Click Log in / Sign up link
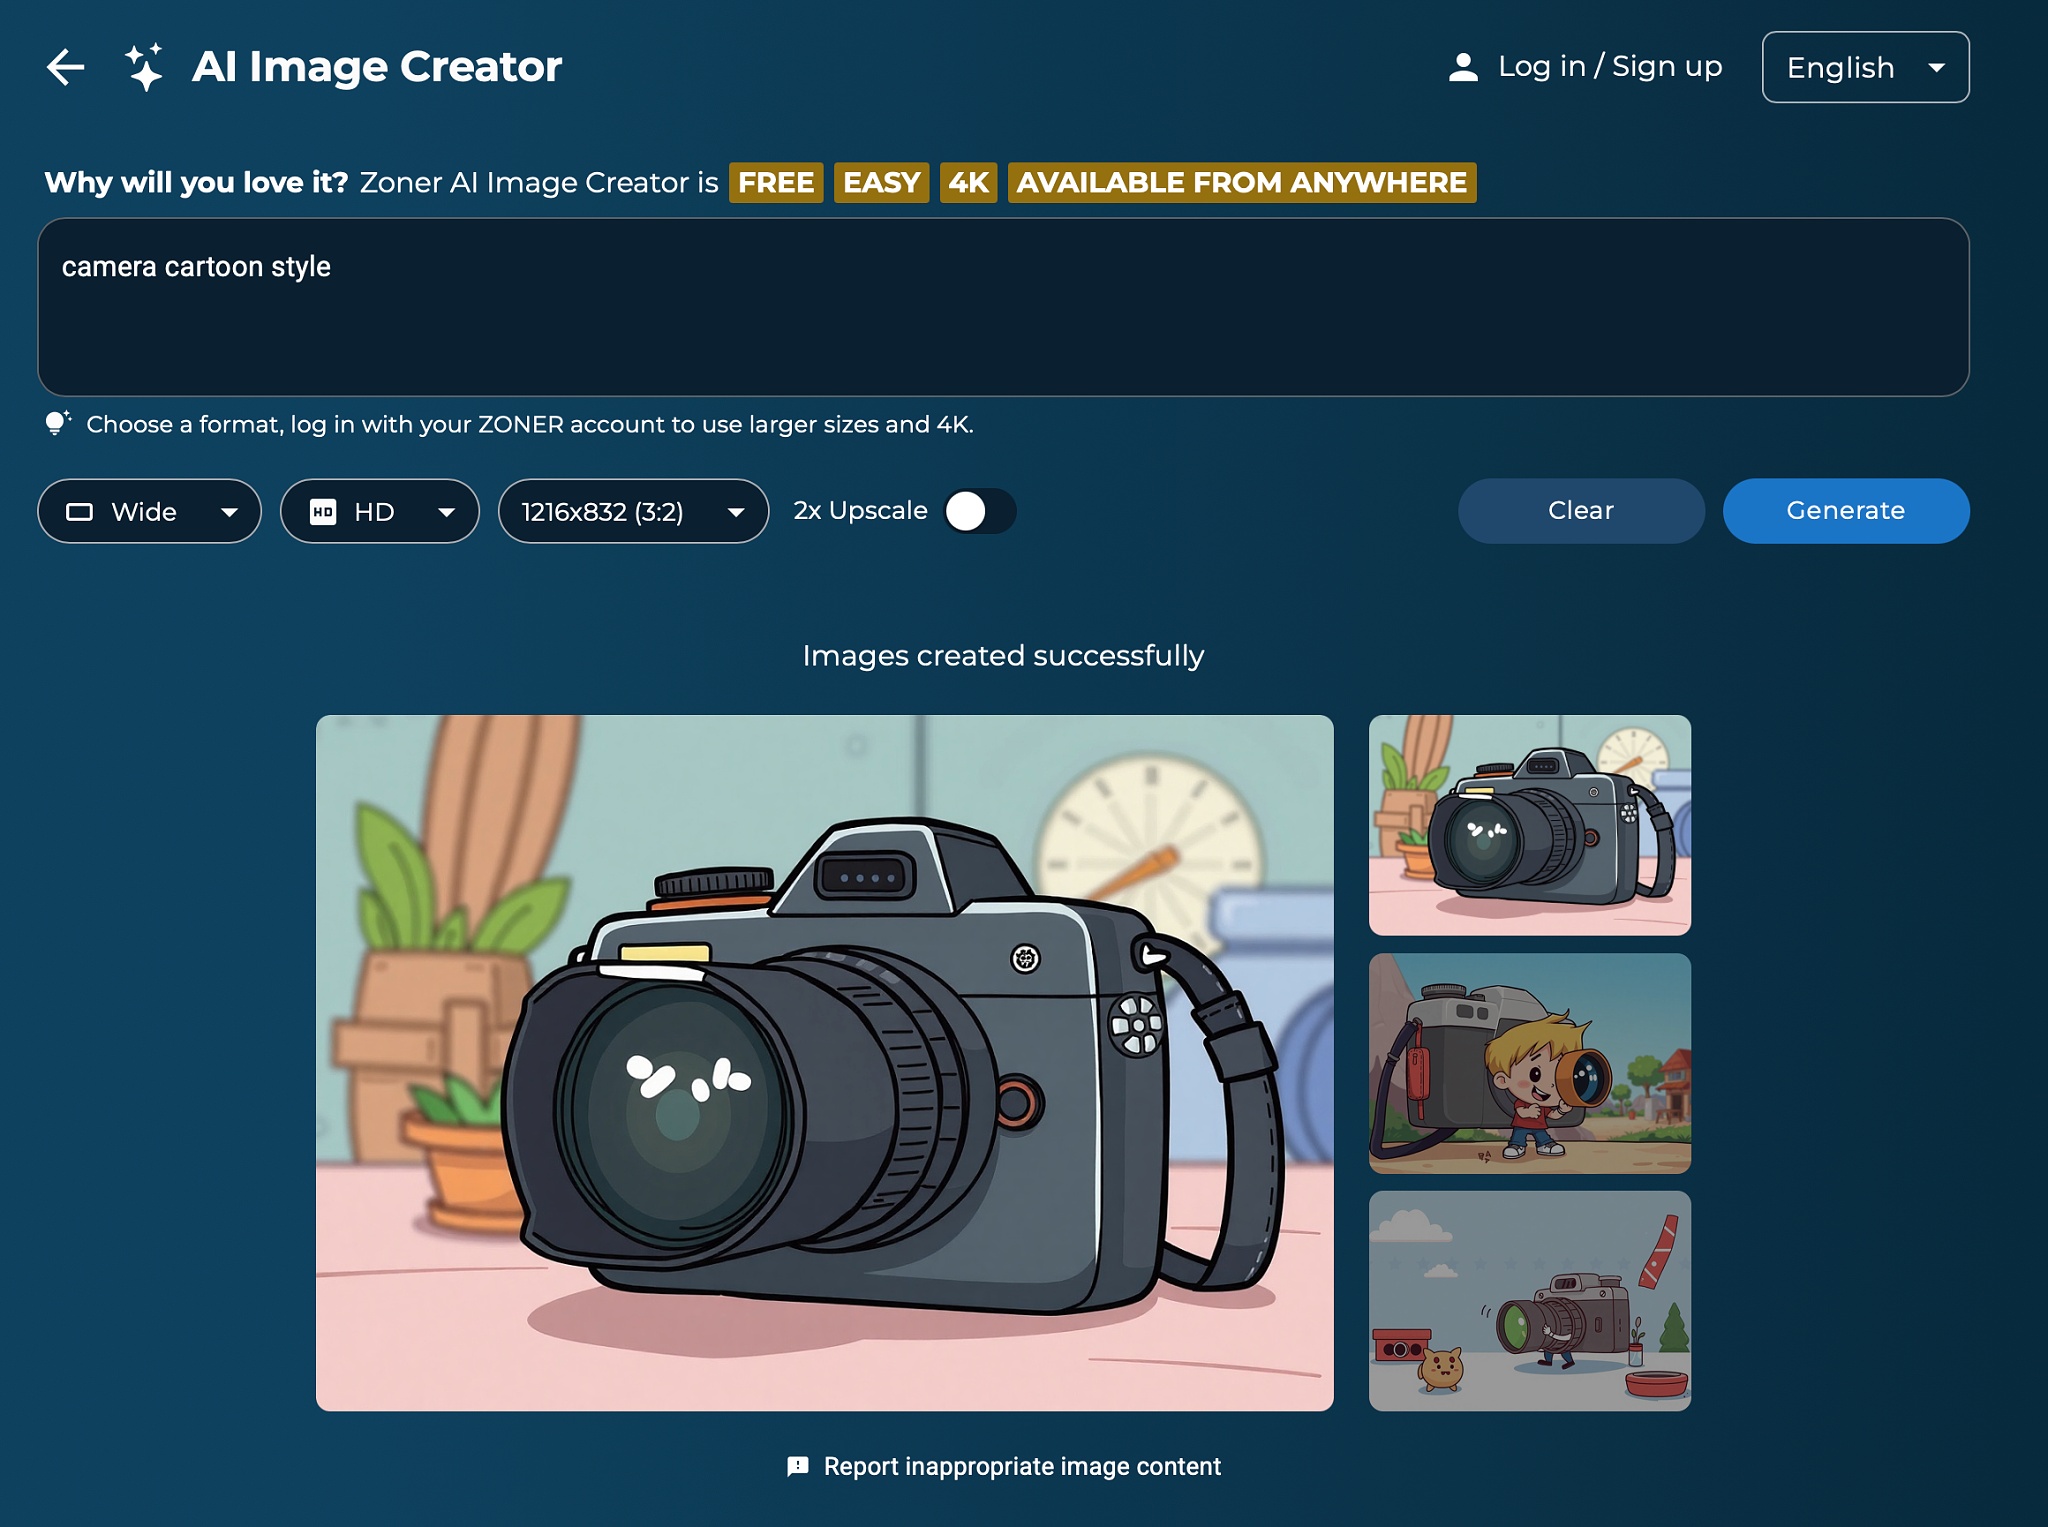 (1609, 67)
